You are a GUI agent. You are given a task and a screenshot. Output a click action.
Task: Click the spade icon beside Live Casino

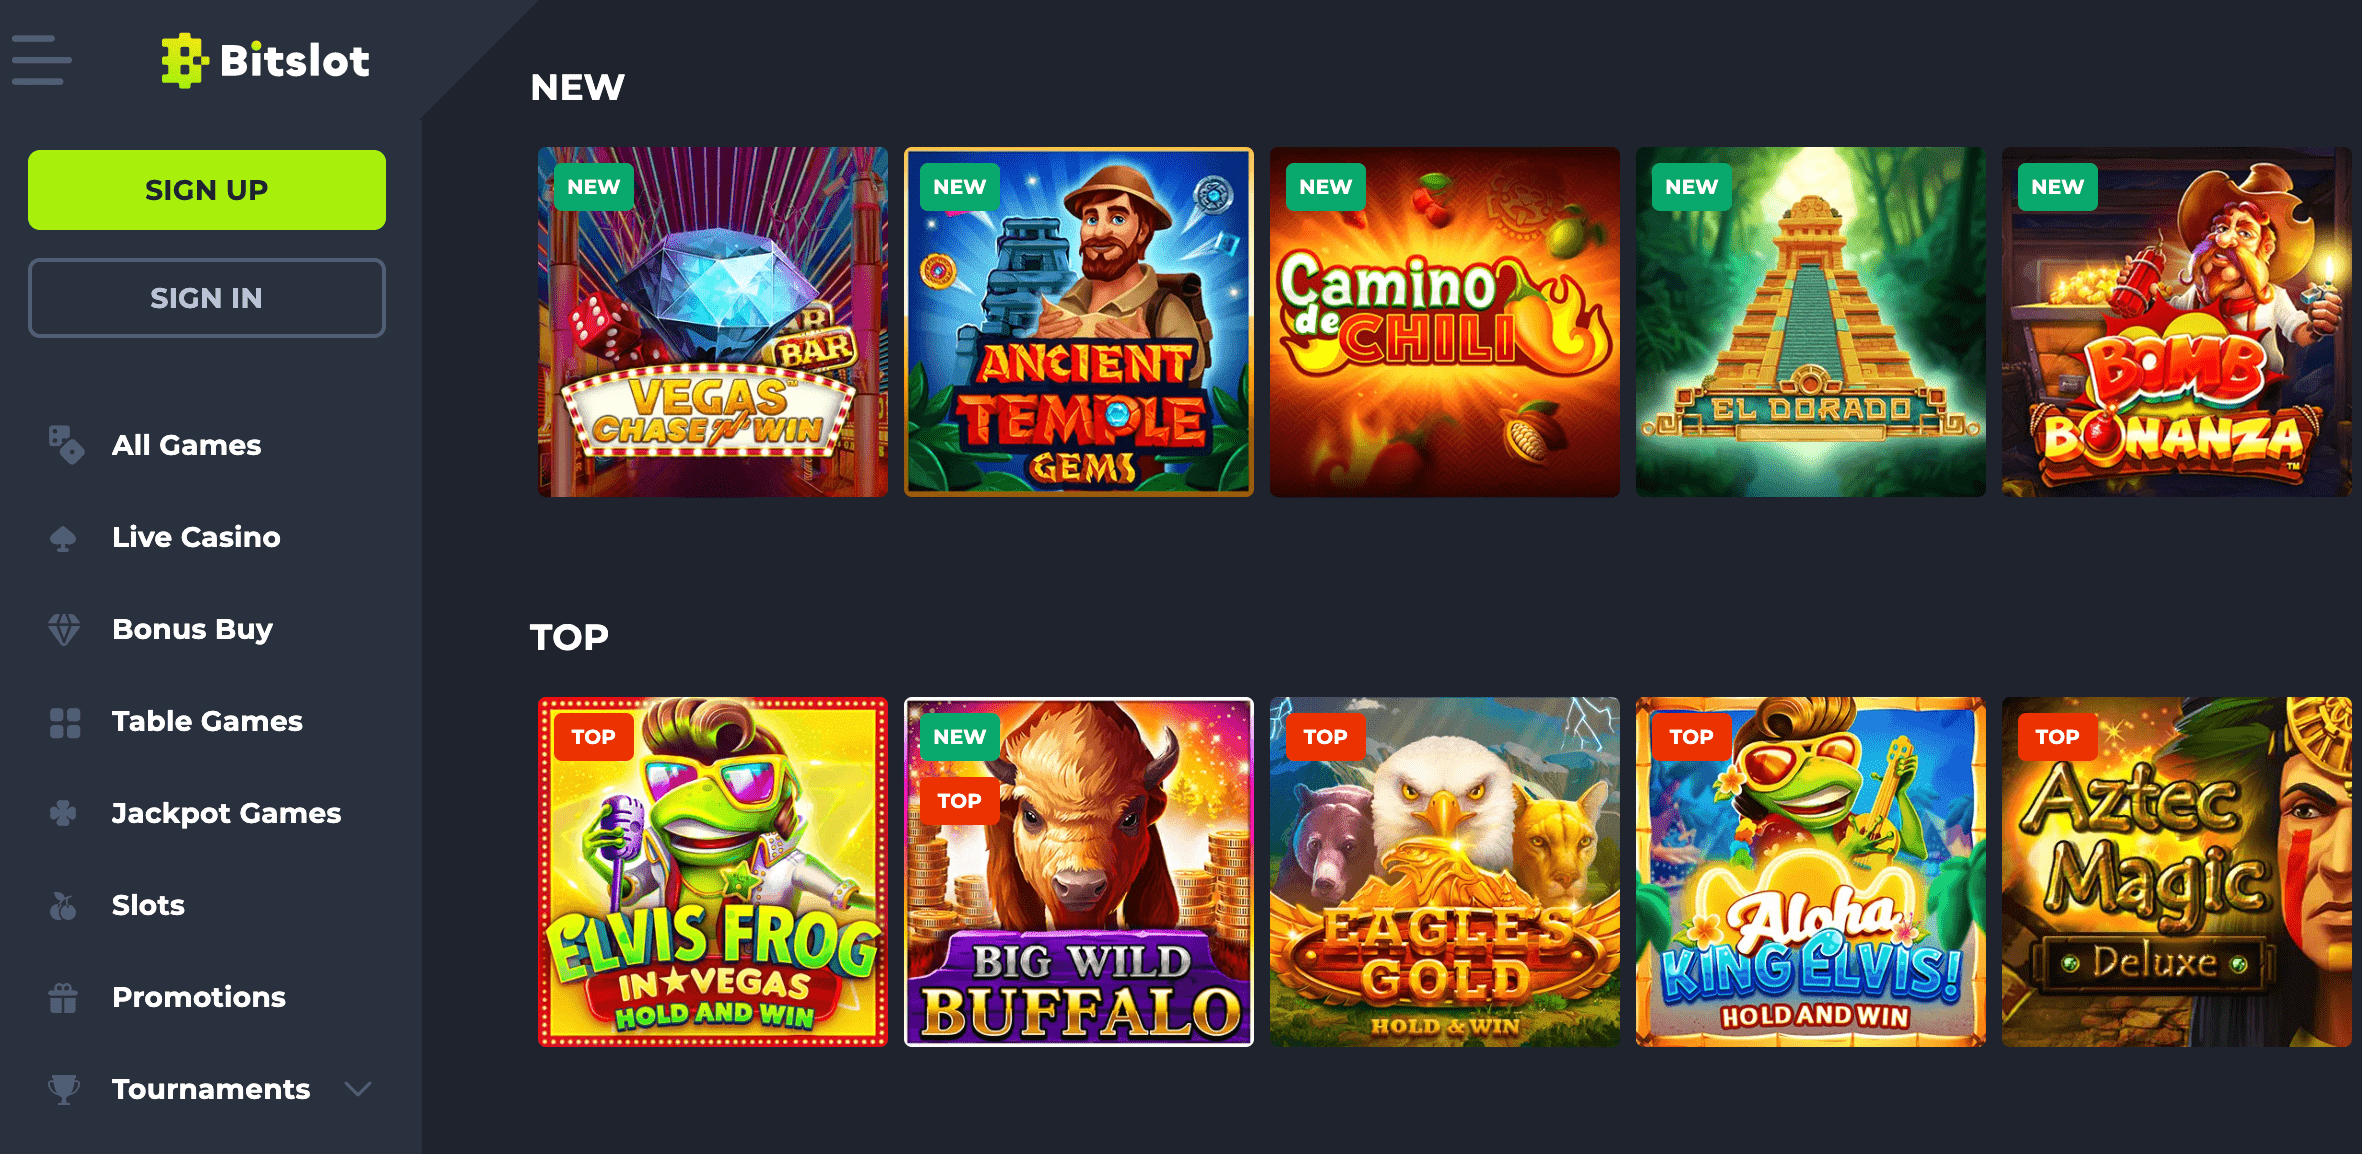63,538
